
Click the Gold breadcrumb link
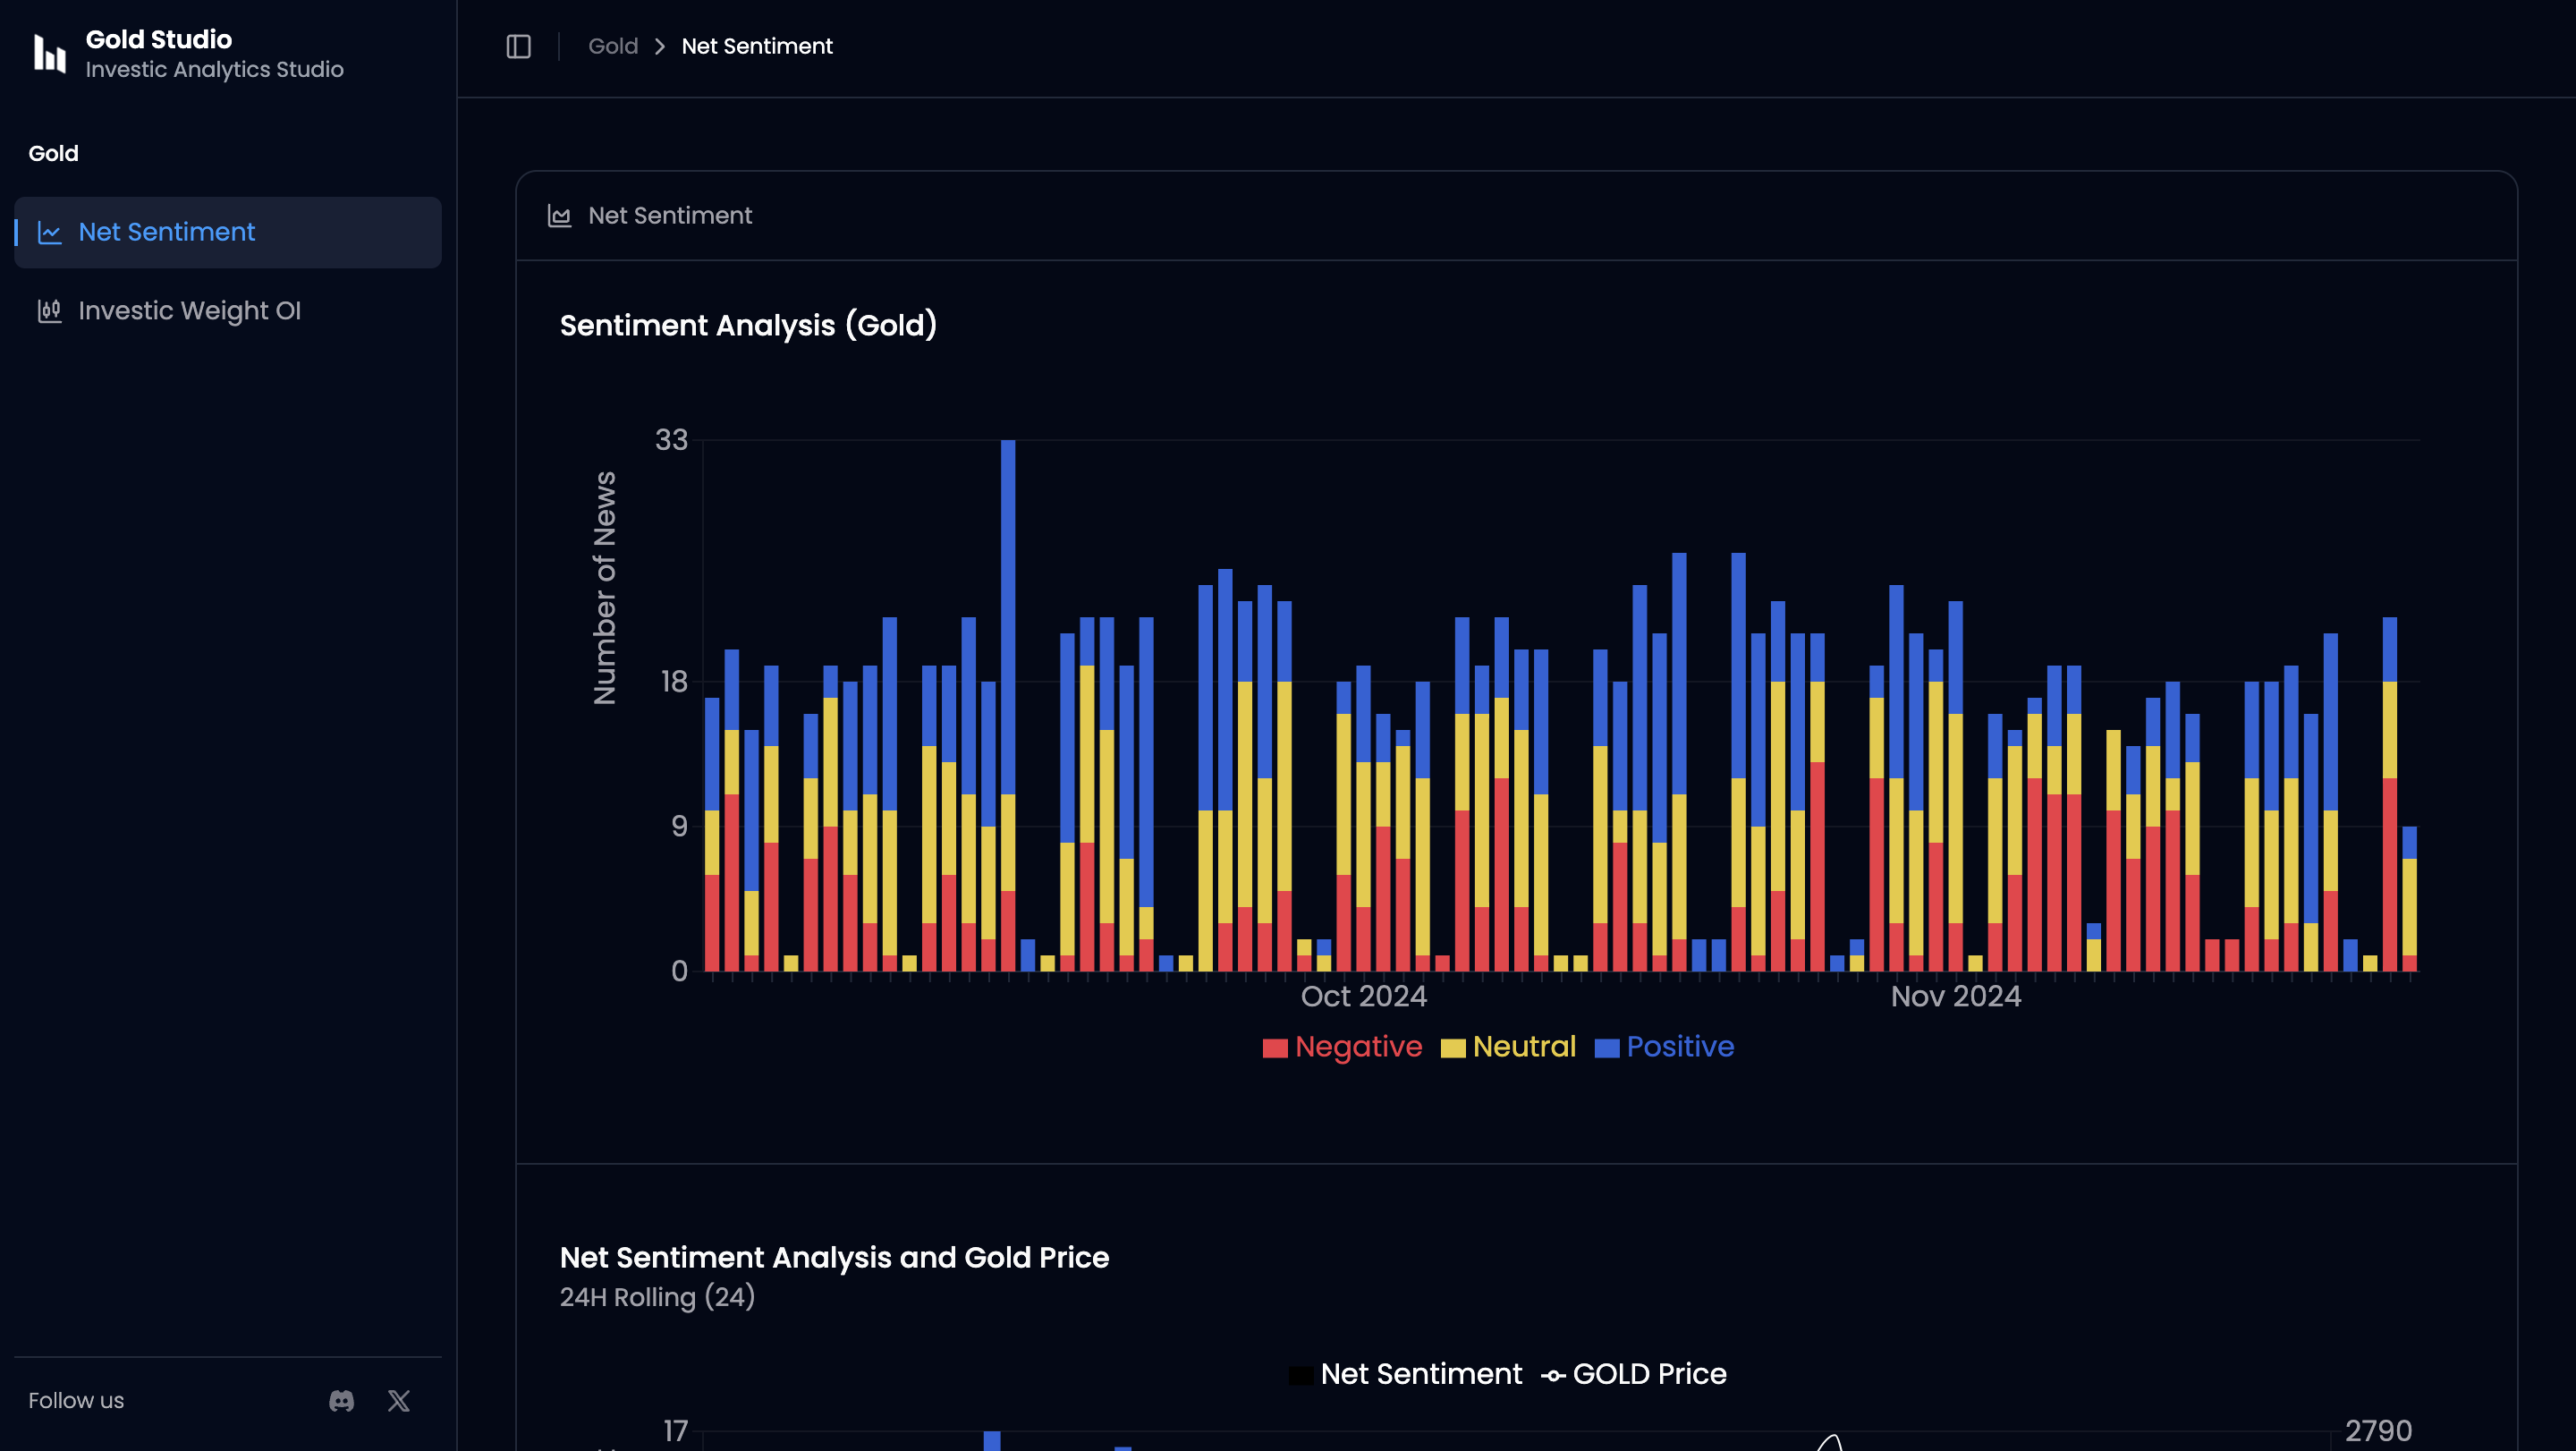tap(612, 46)
